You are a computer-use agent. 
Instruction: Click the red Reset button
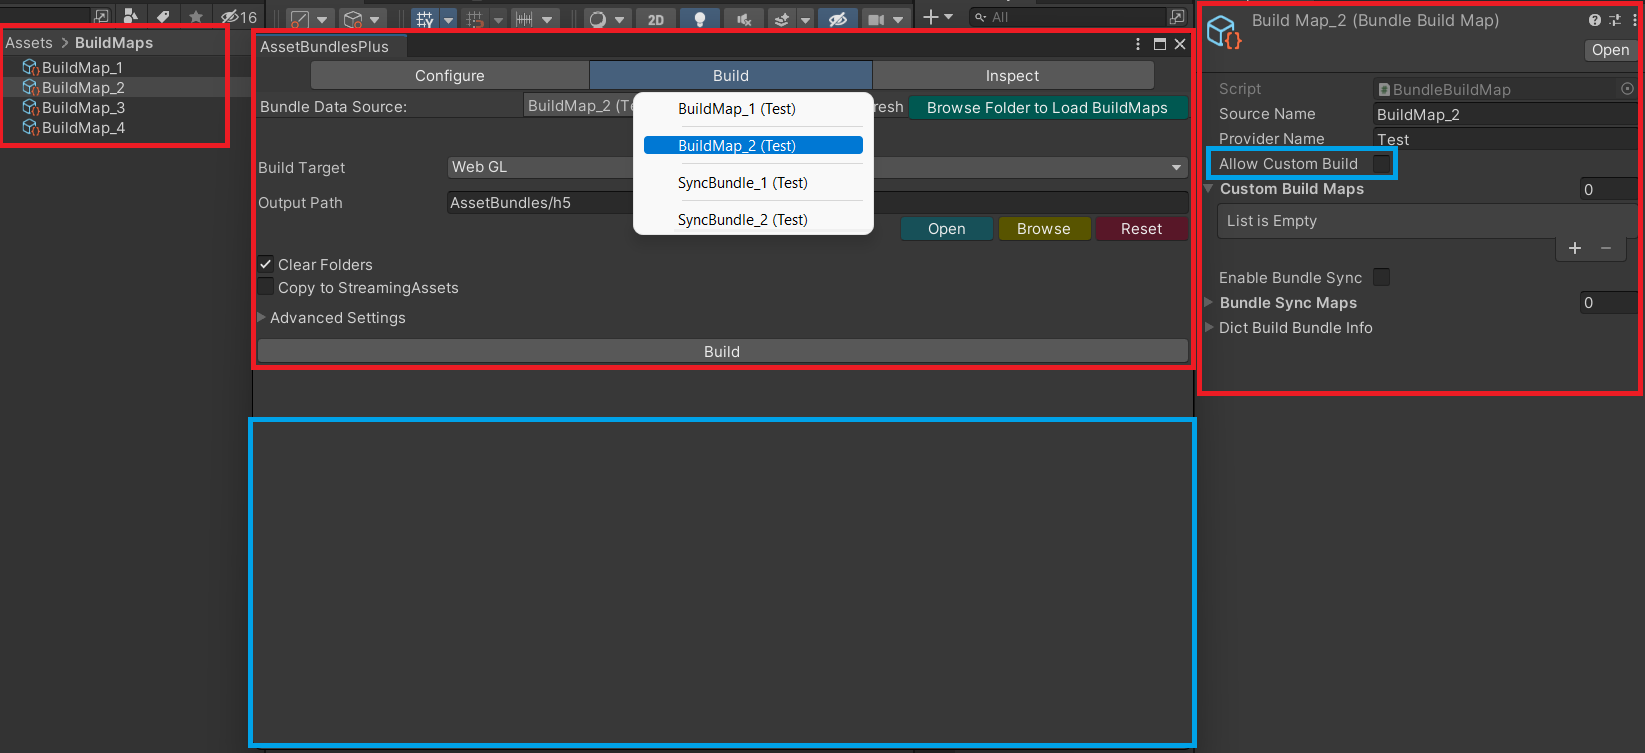click(1142, 229)
